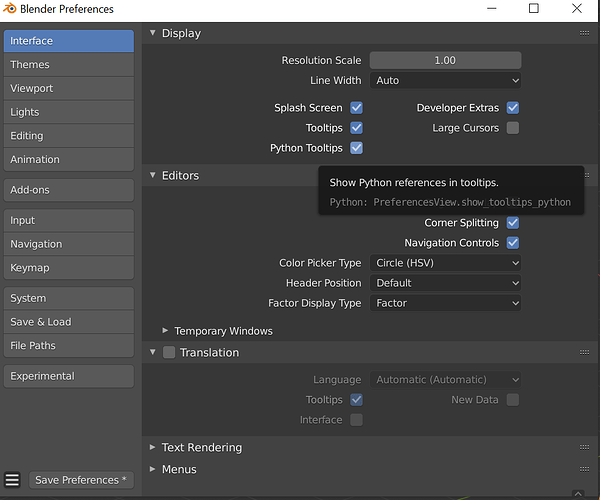Expand the Temporary Windows subpanel
Viewport: 600px width, 500px height.
click(x=165, y=331)
